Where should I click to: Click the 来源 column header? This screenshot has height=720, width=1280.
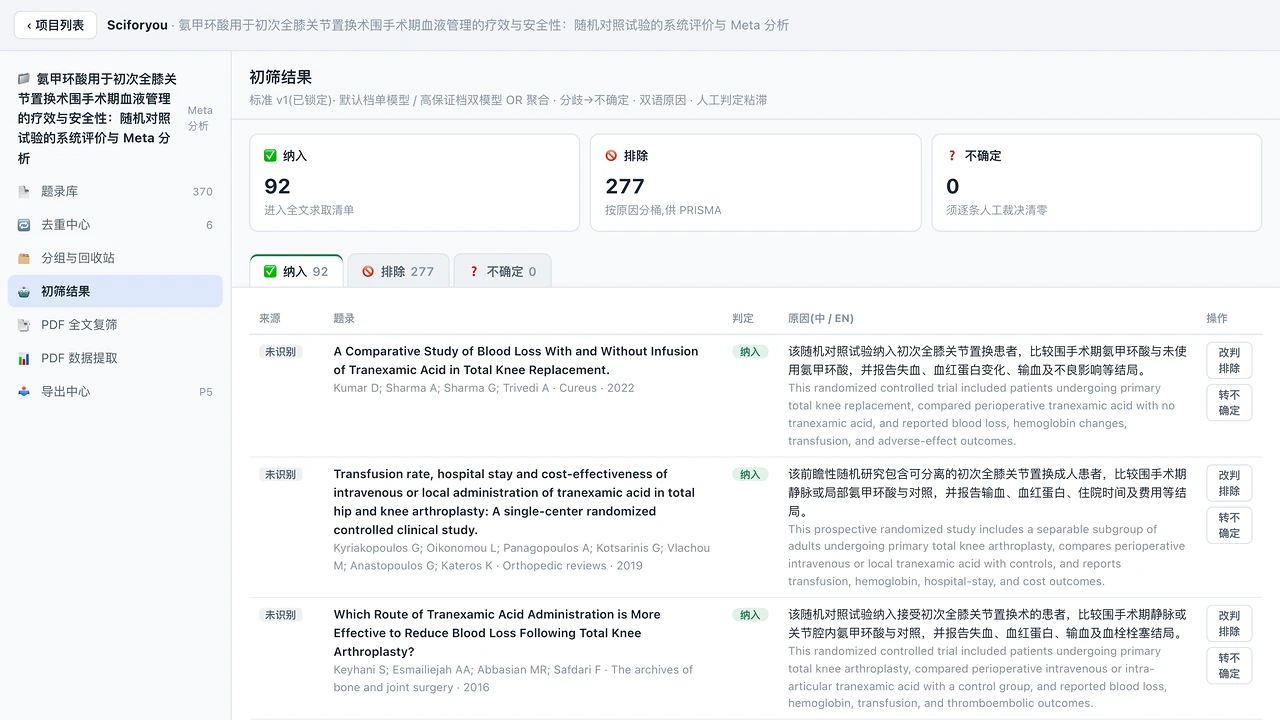click(270, 318)
